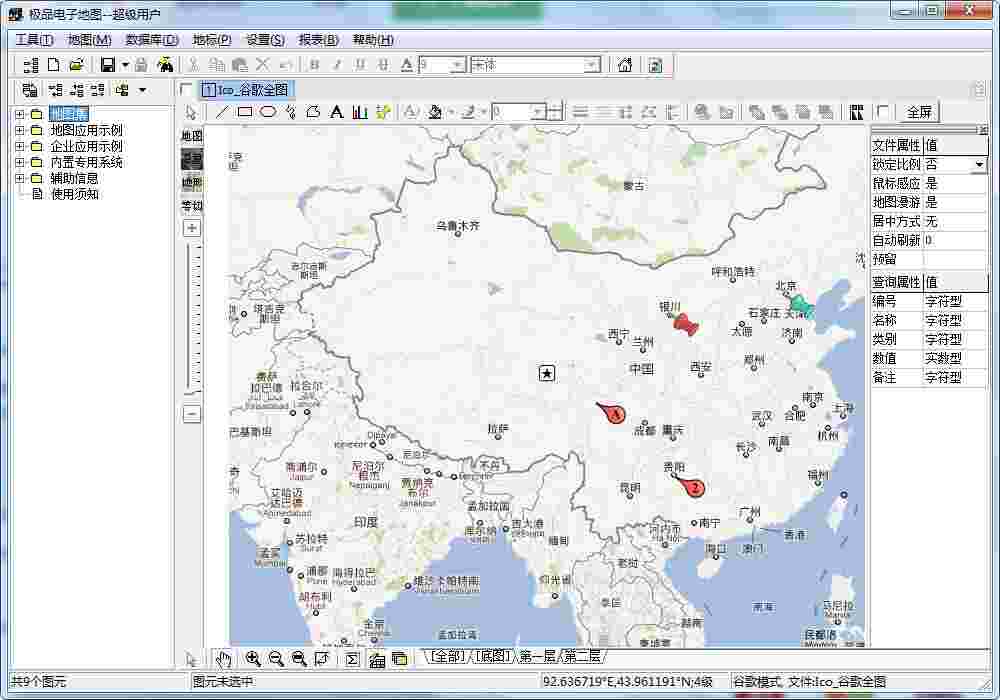Click the home icon in toolbar
This screenshot has width=1000, height=700.
click(x=625, y=65)
